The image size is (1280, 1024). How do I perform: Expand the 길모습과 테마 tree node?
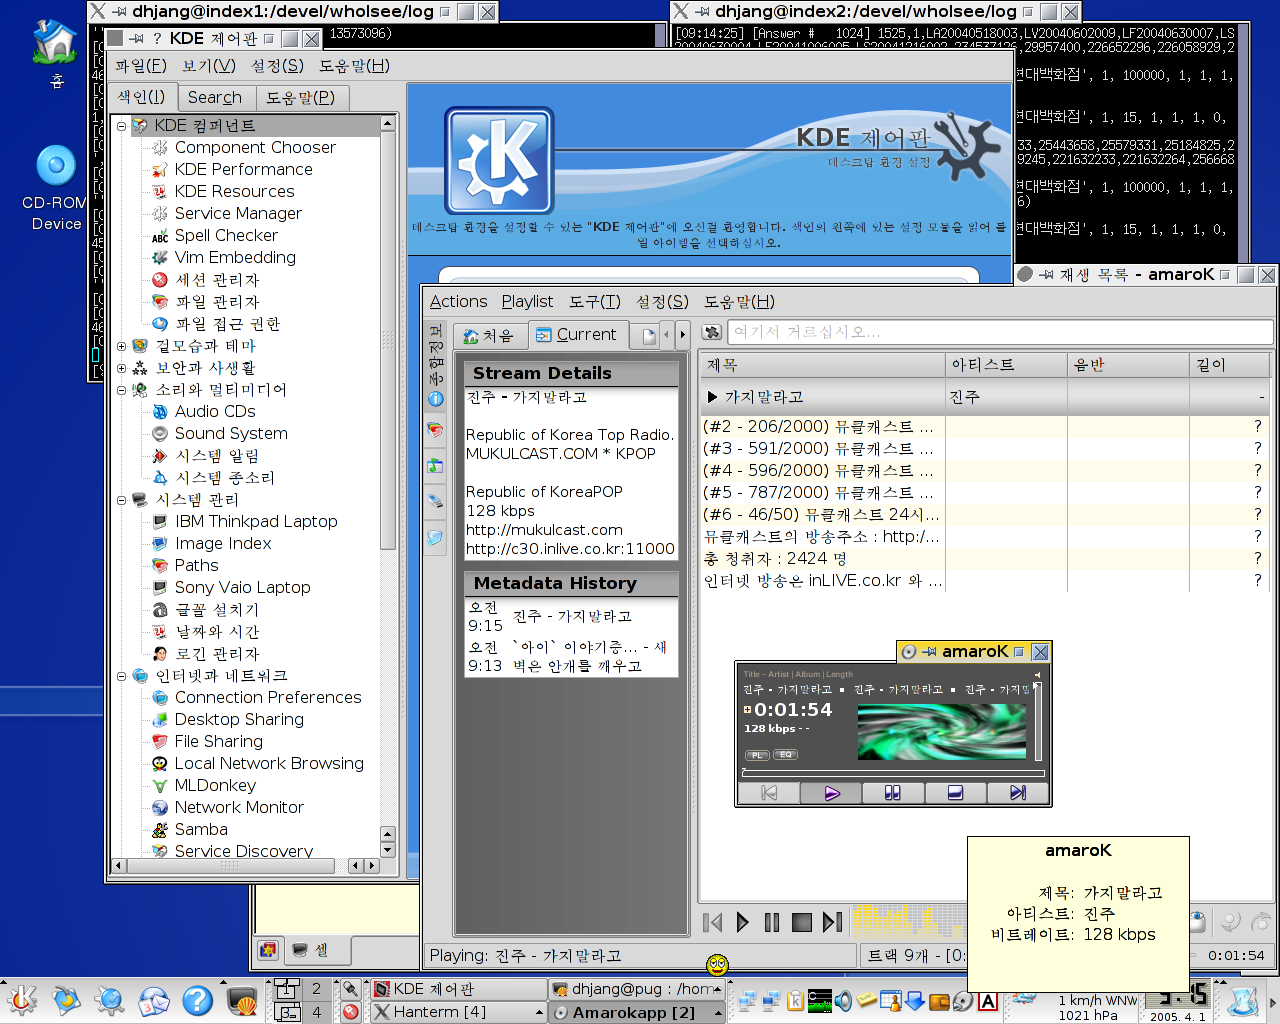click(x=121, y=346)
